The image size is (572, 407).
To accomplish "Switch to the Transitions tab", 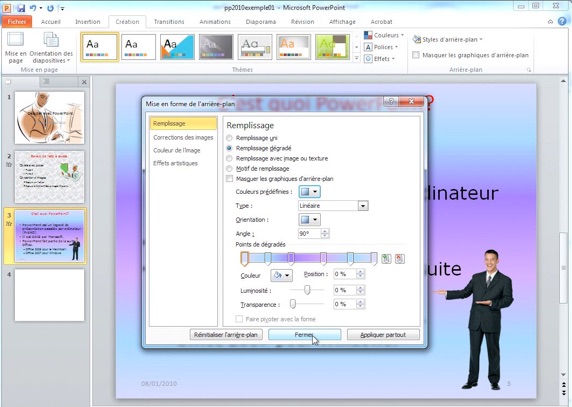I will (x=169, y=22).
